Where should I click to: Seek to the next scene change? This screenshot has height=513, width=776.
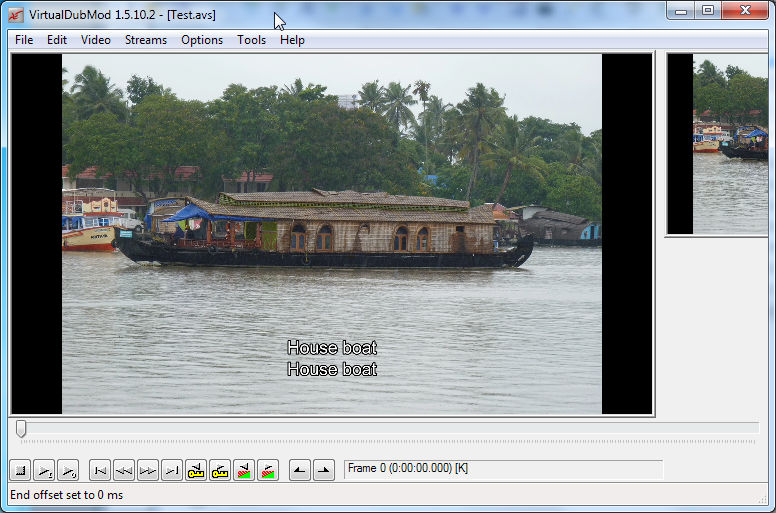[268, 470]
